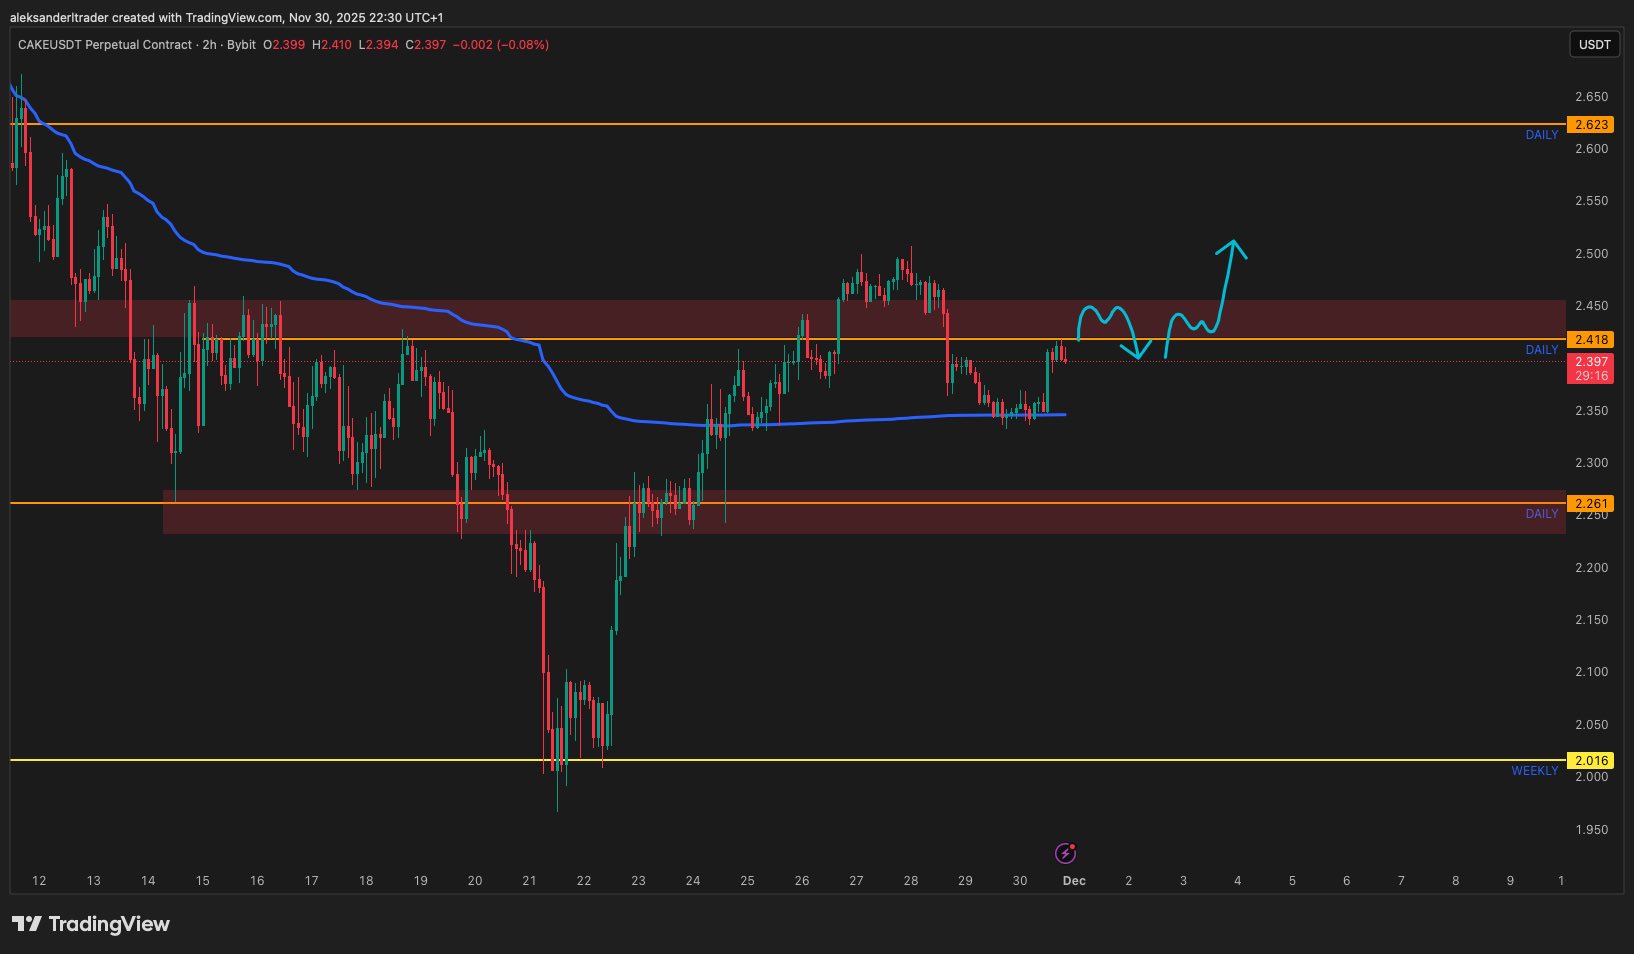Click the WEEKLY label below the 2.016 line
The height and width of the screenshot is (954, 1634).
point(1535,771)
